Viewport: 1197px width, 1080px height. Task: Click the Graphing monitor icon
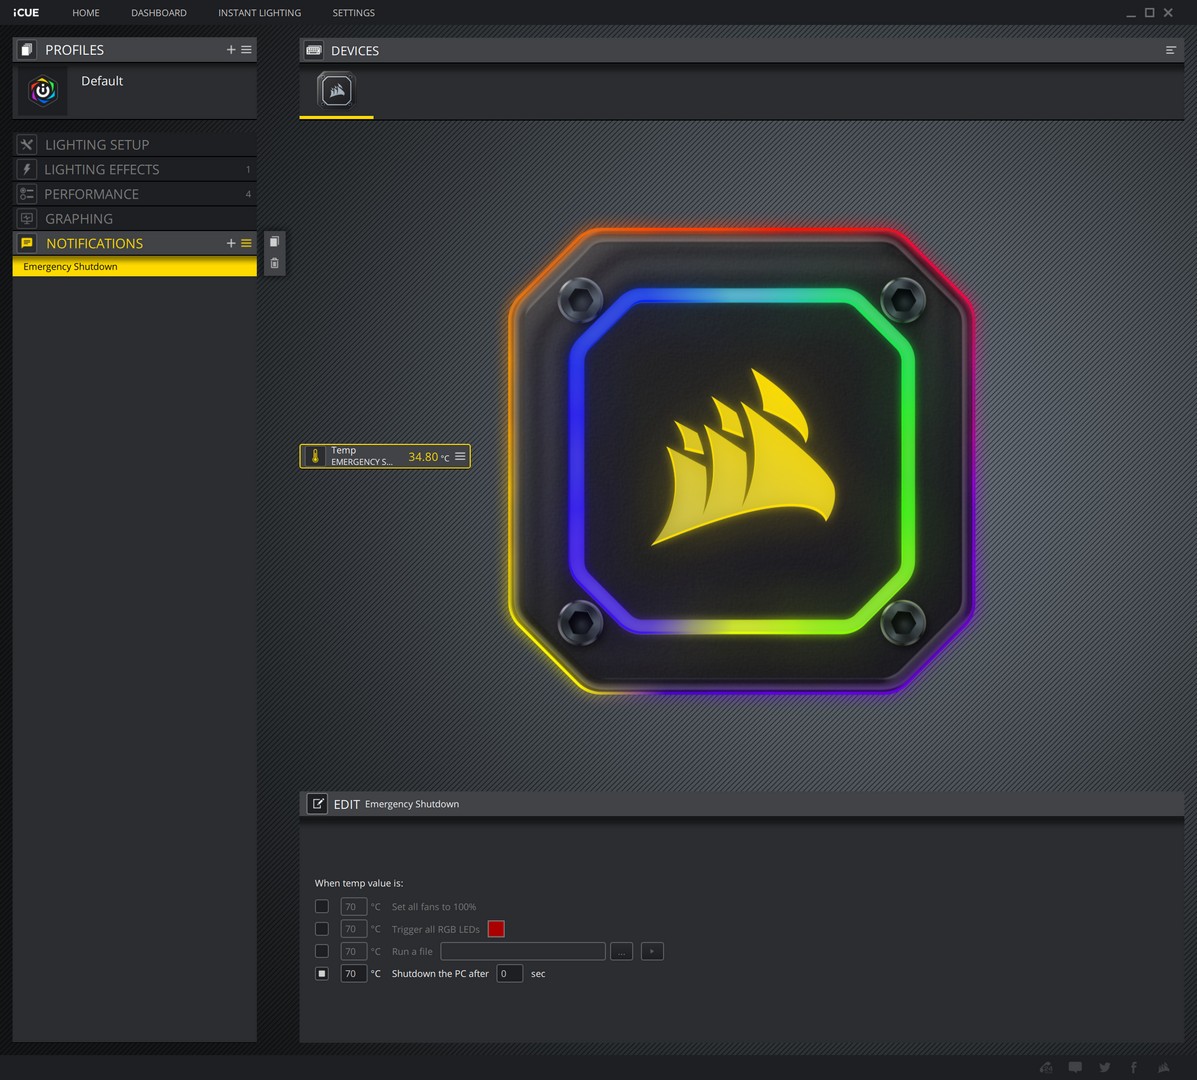[27, 218]
